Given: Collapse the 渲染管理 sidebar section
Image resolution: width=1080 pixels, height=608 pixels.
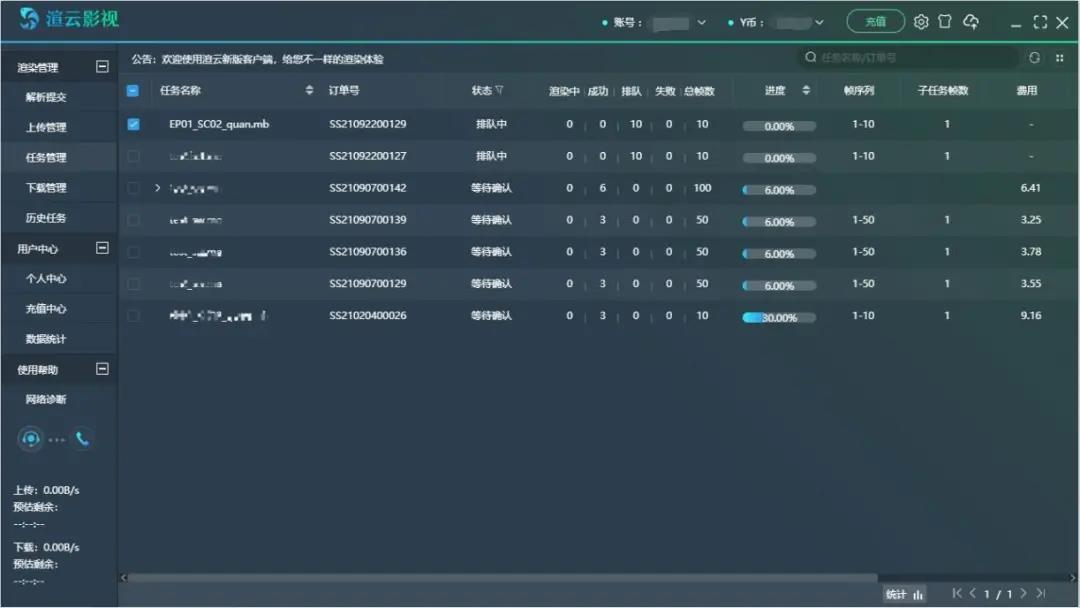Looking at the screenshot, I should [x=101, y=67].
